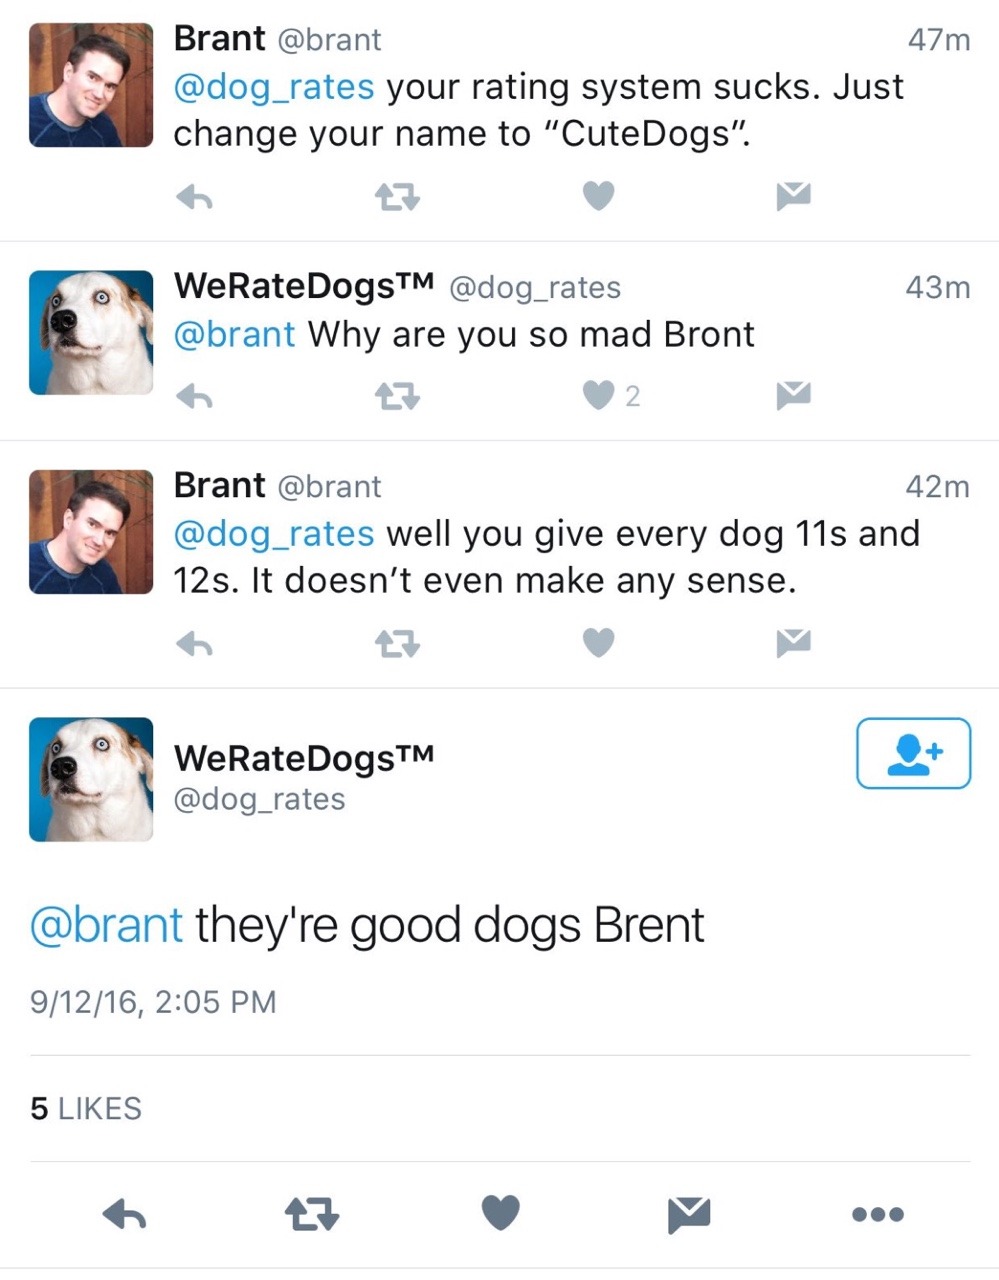Send Brant's first tweet via direct message
Image resolution: width=999 pixels, height=1280 pixels.
pos(793,197)
